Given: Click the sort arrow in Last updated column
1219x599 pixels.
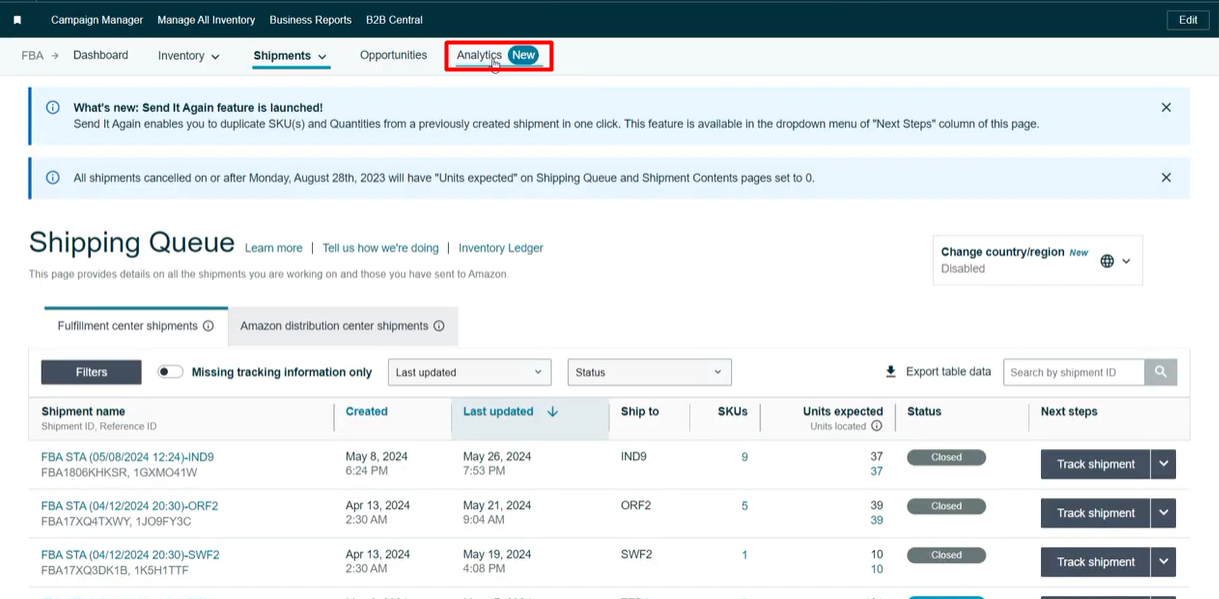Looking at the screenshot, I should click(x=553, y=411).
